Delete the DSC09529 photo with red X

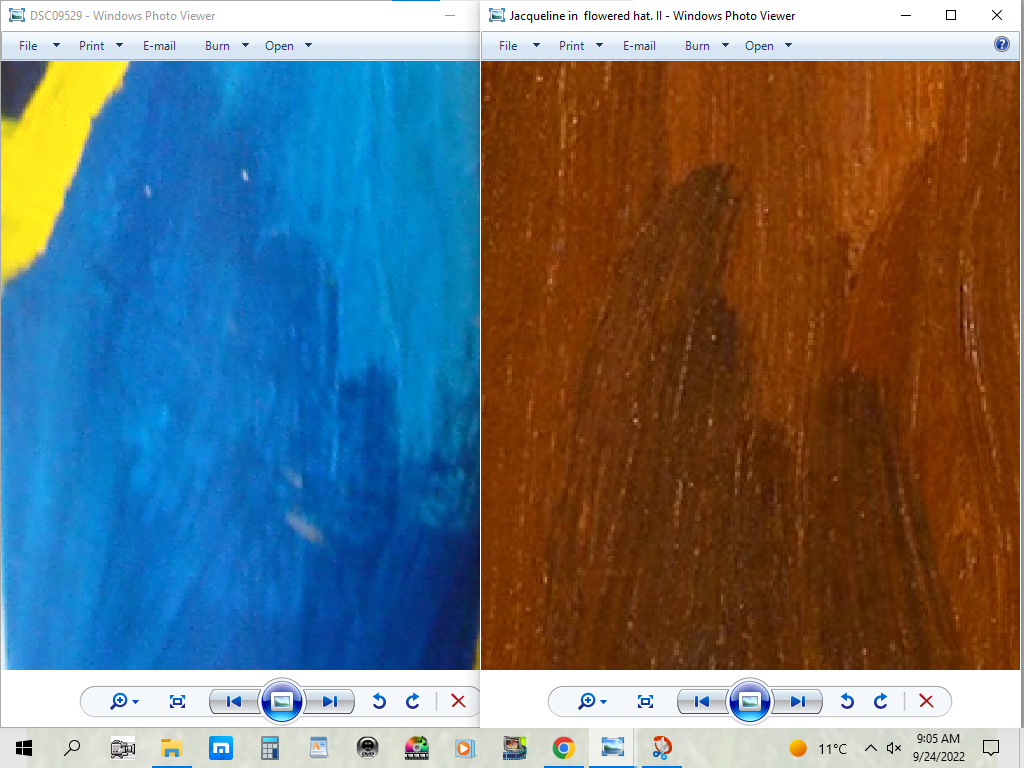click(458, 701)
